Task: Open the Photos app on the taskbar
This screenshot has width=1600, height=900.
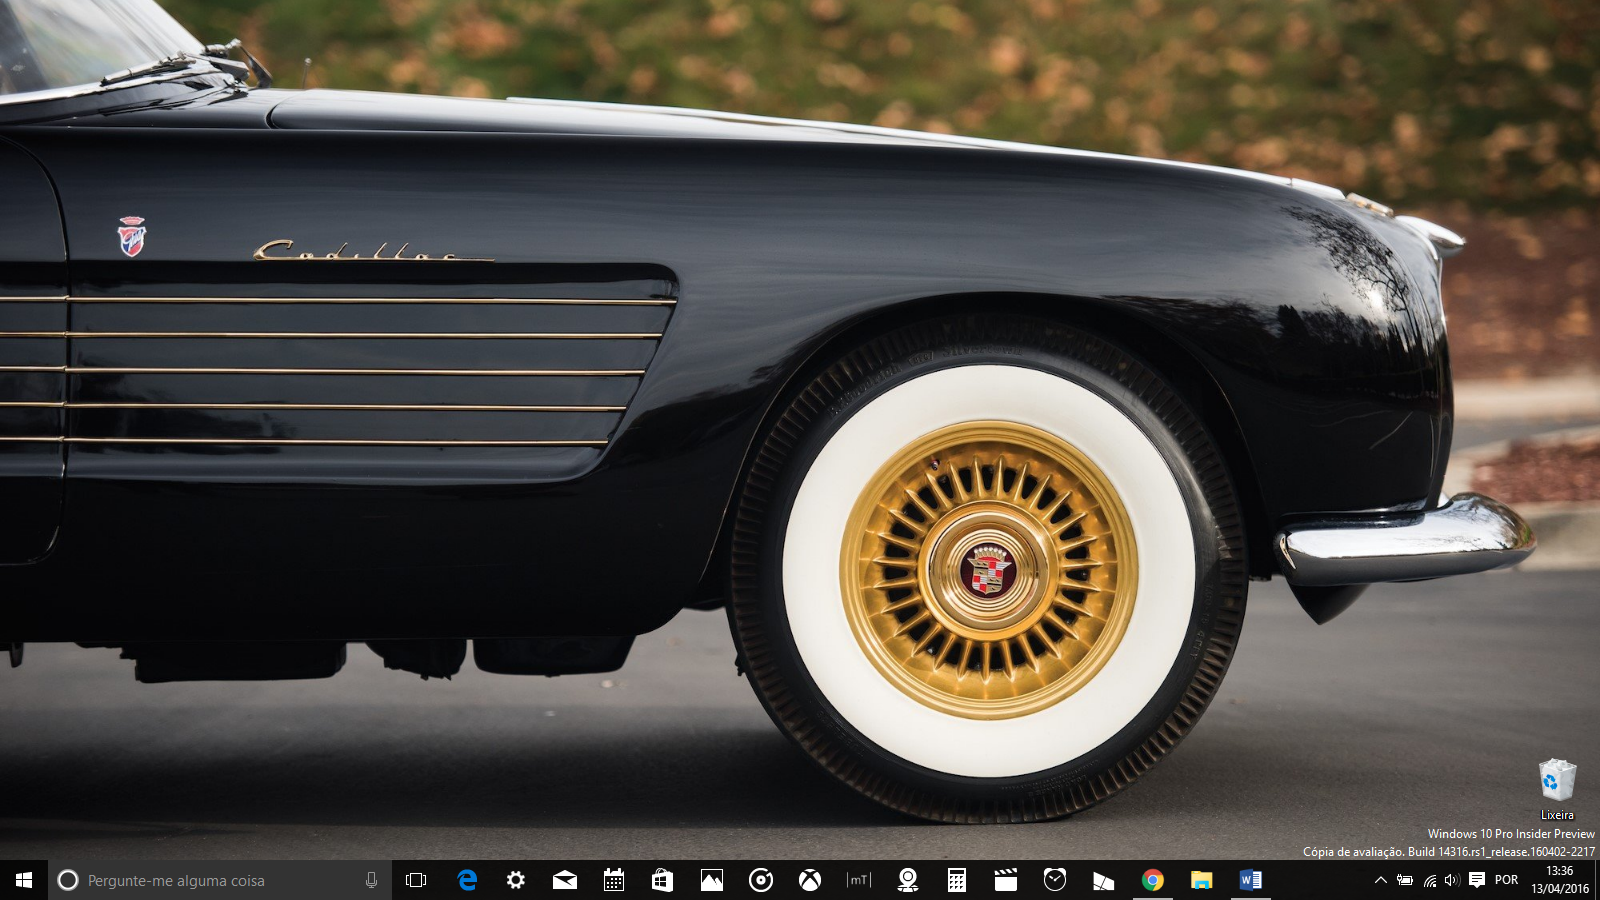Action: tap(711, 880)
